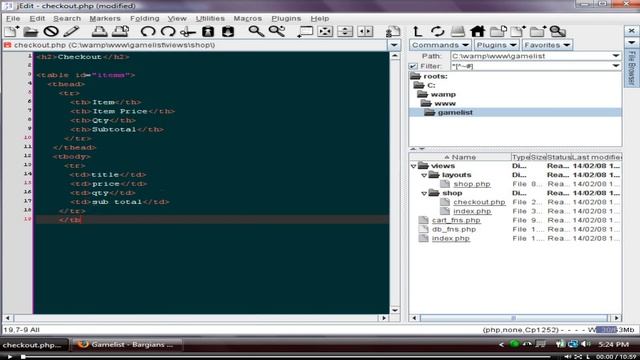Screen dimensions: 640x360
Task: Click the Find Next magnifier icon
Action: [277, 31]
